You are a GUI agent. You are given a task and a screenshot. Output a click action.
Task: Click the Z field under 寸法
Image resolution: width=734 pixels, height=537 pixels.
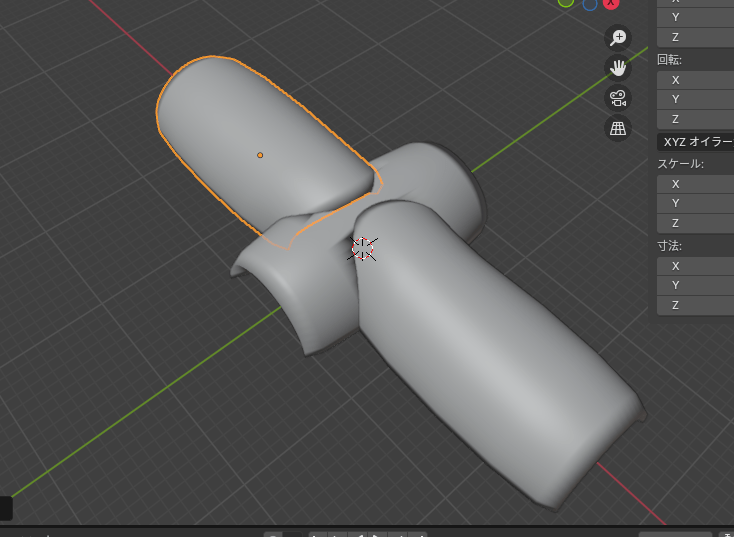[696, 305]
